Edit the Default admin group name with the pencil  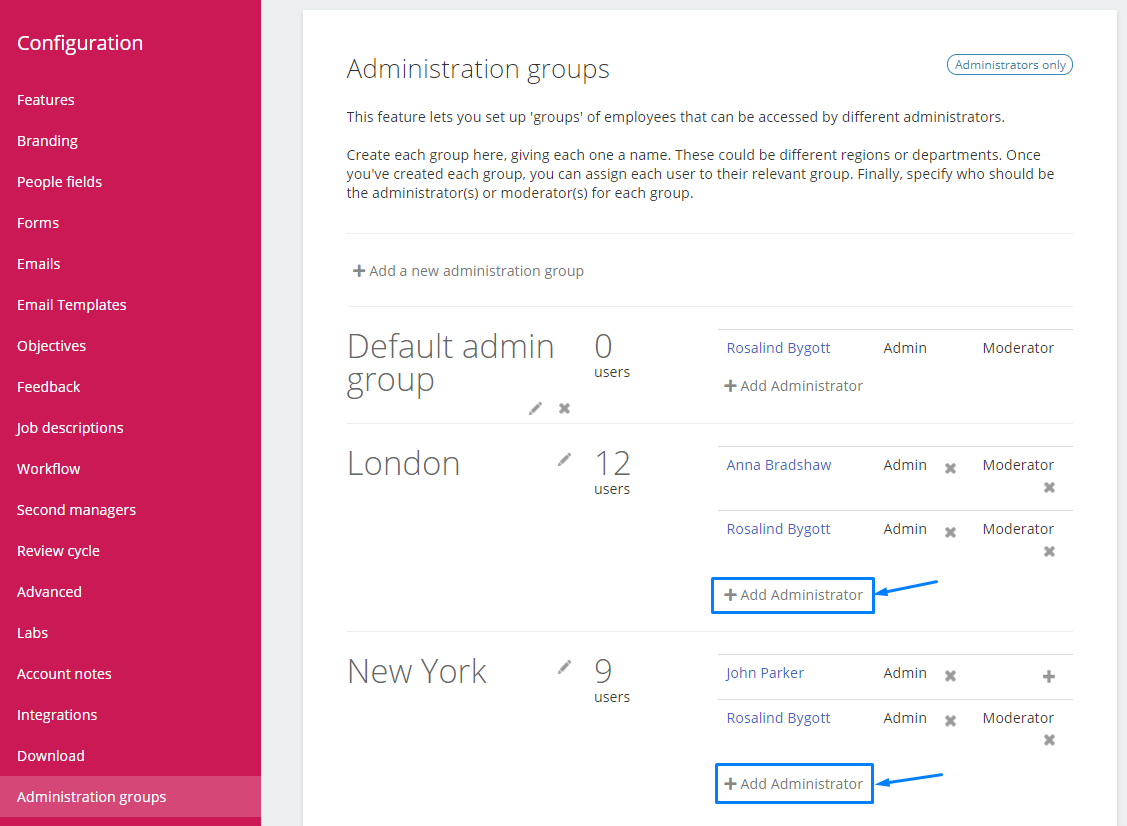(x=535, y=408)
